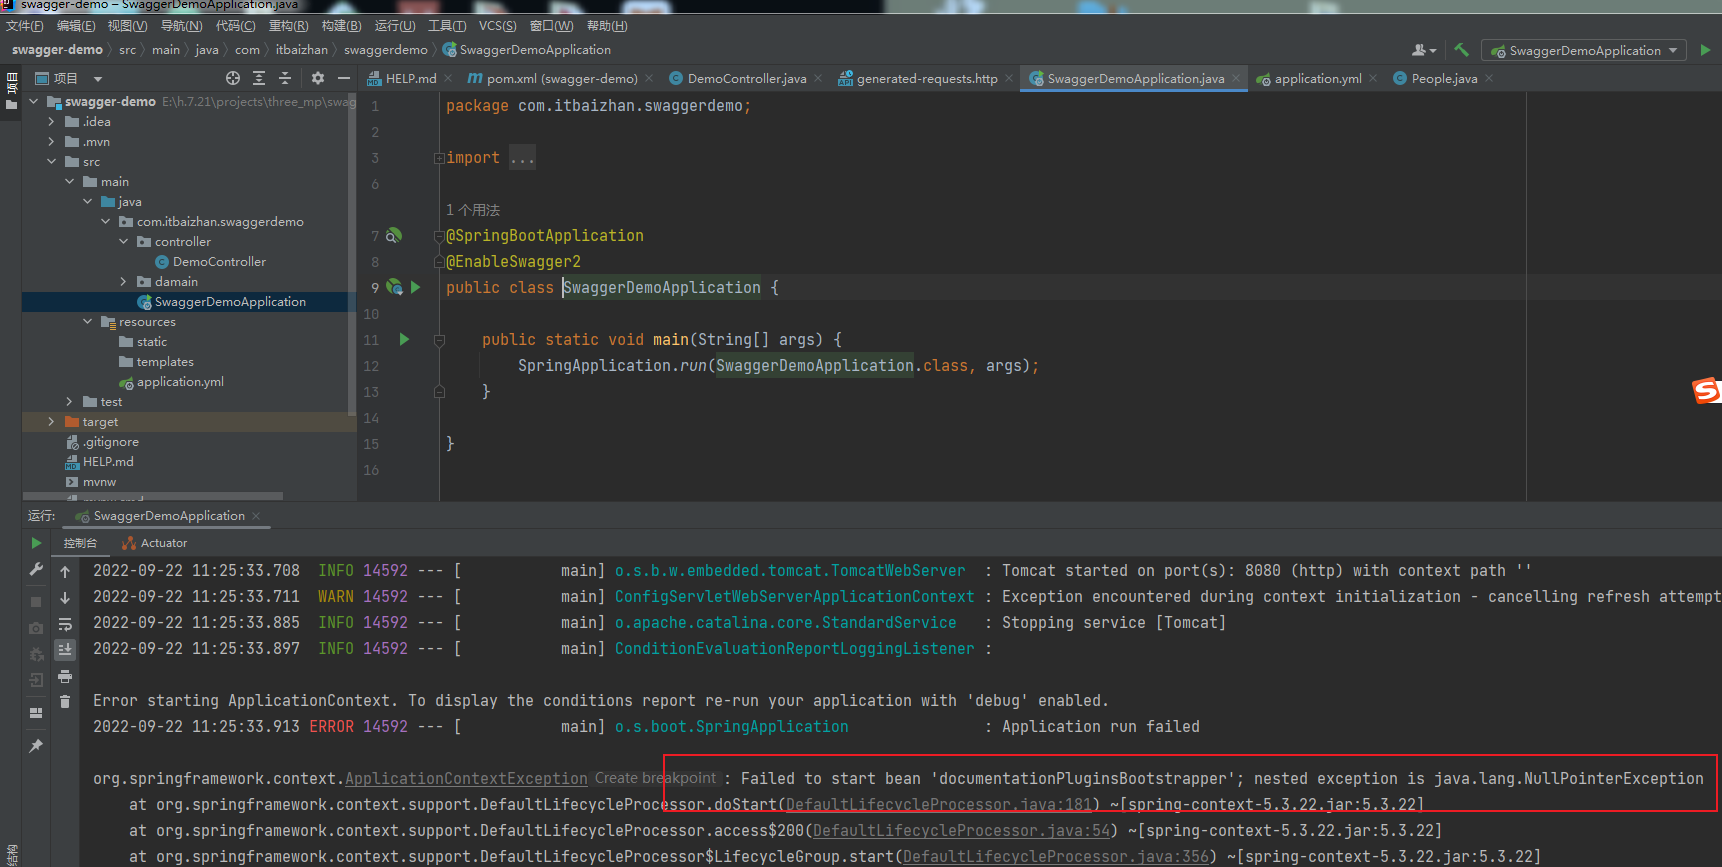Close the HELP.md tab
This screenshot has width=1722, height=867.
click(447, 78)
